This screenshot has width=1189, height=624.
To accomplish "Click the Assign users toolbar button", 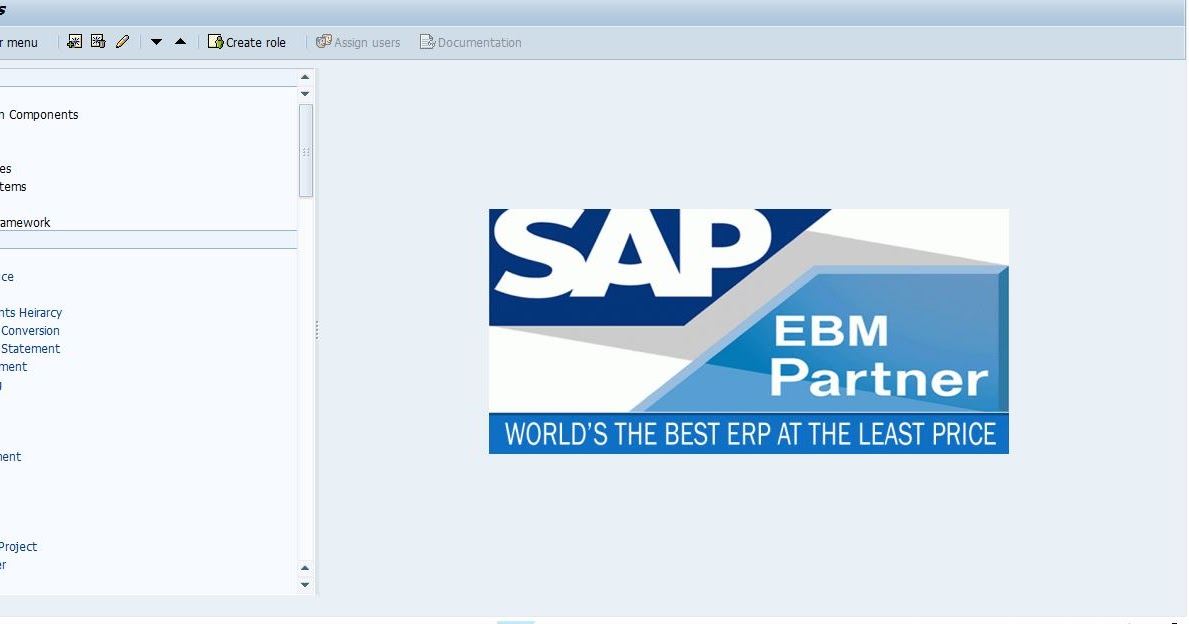I will coord(358,42).
